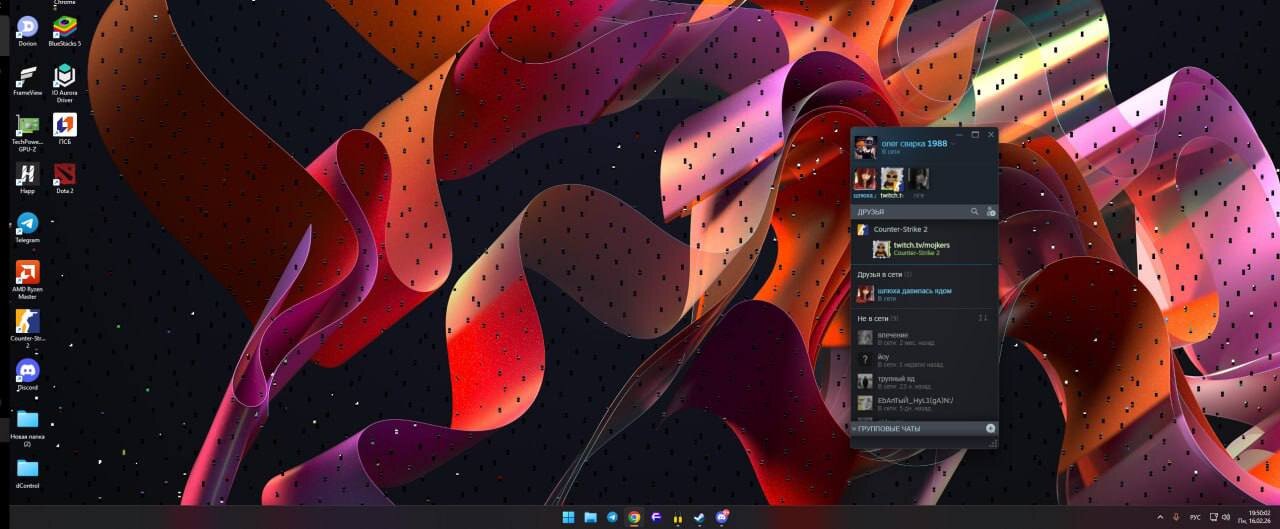The image size is (1280, 529).
Task: Open Discord from the desktop
Action: pos(27,372)
